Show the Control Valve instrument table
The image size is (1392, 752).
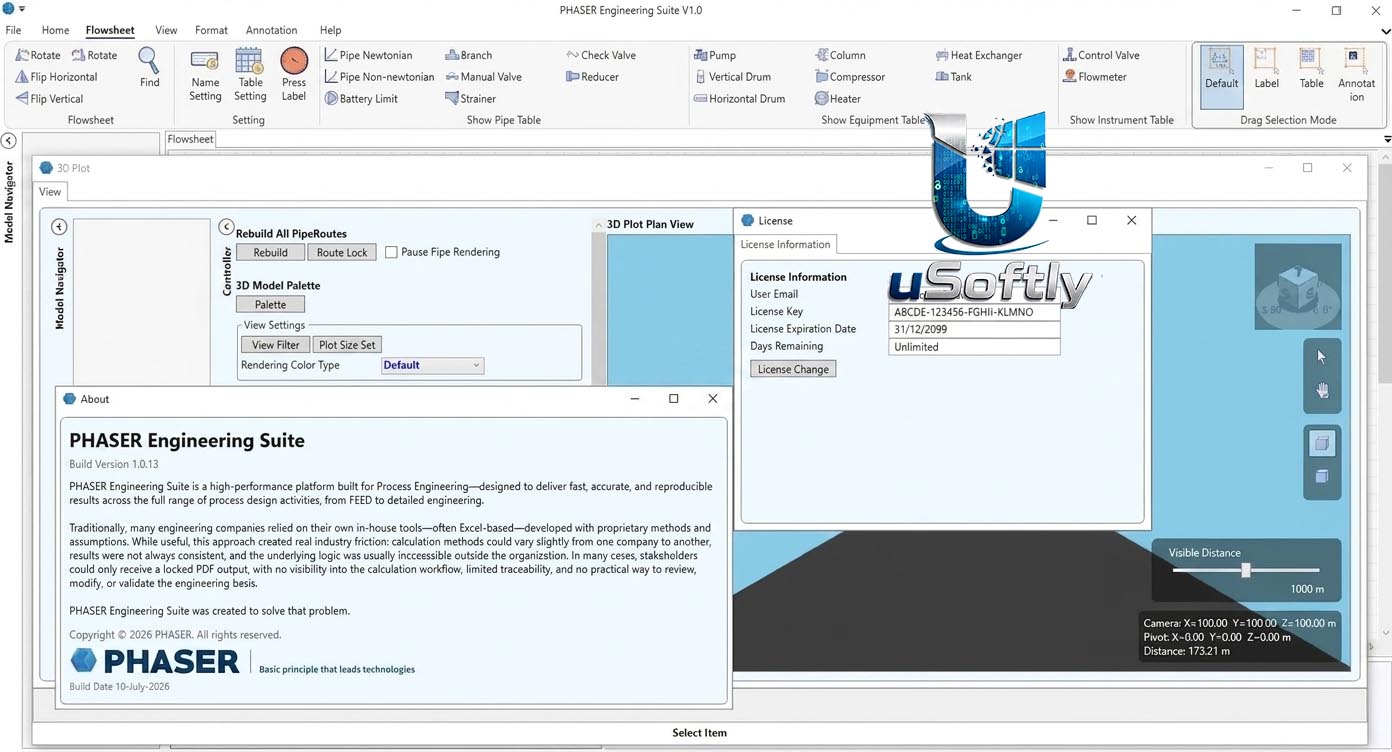1101,55
